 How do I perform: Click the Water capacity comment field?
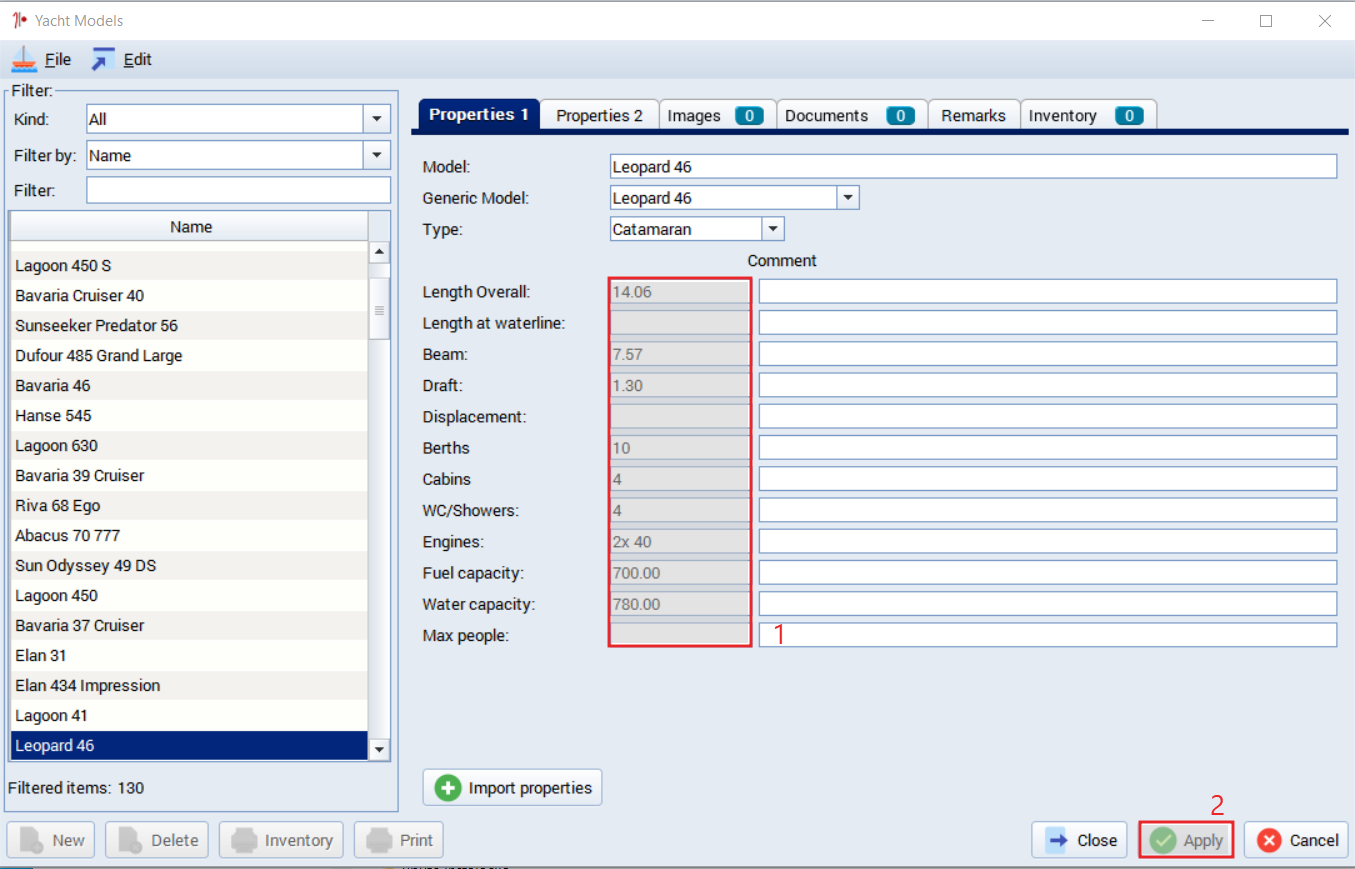tap(1048, 603)
